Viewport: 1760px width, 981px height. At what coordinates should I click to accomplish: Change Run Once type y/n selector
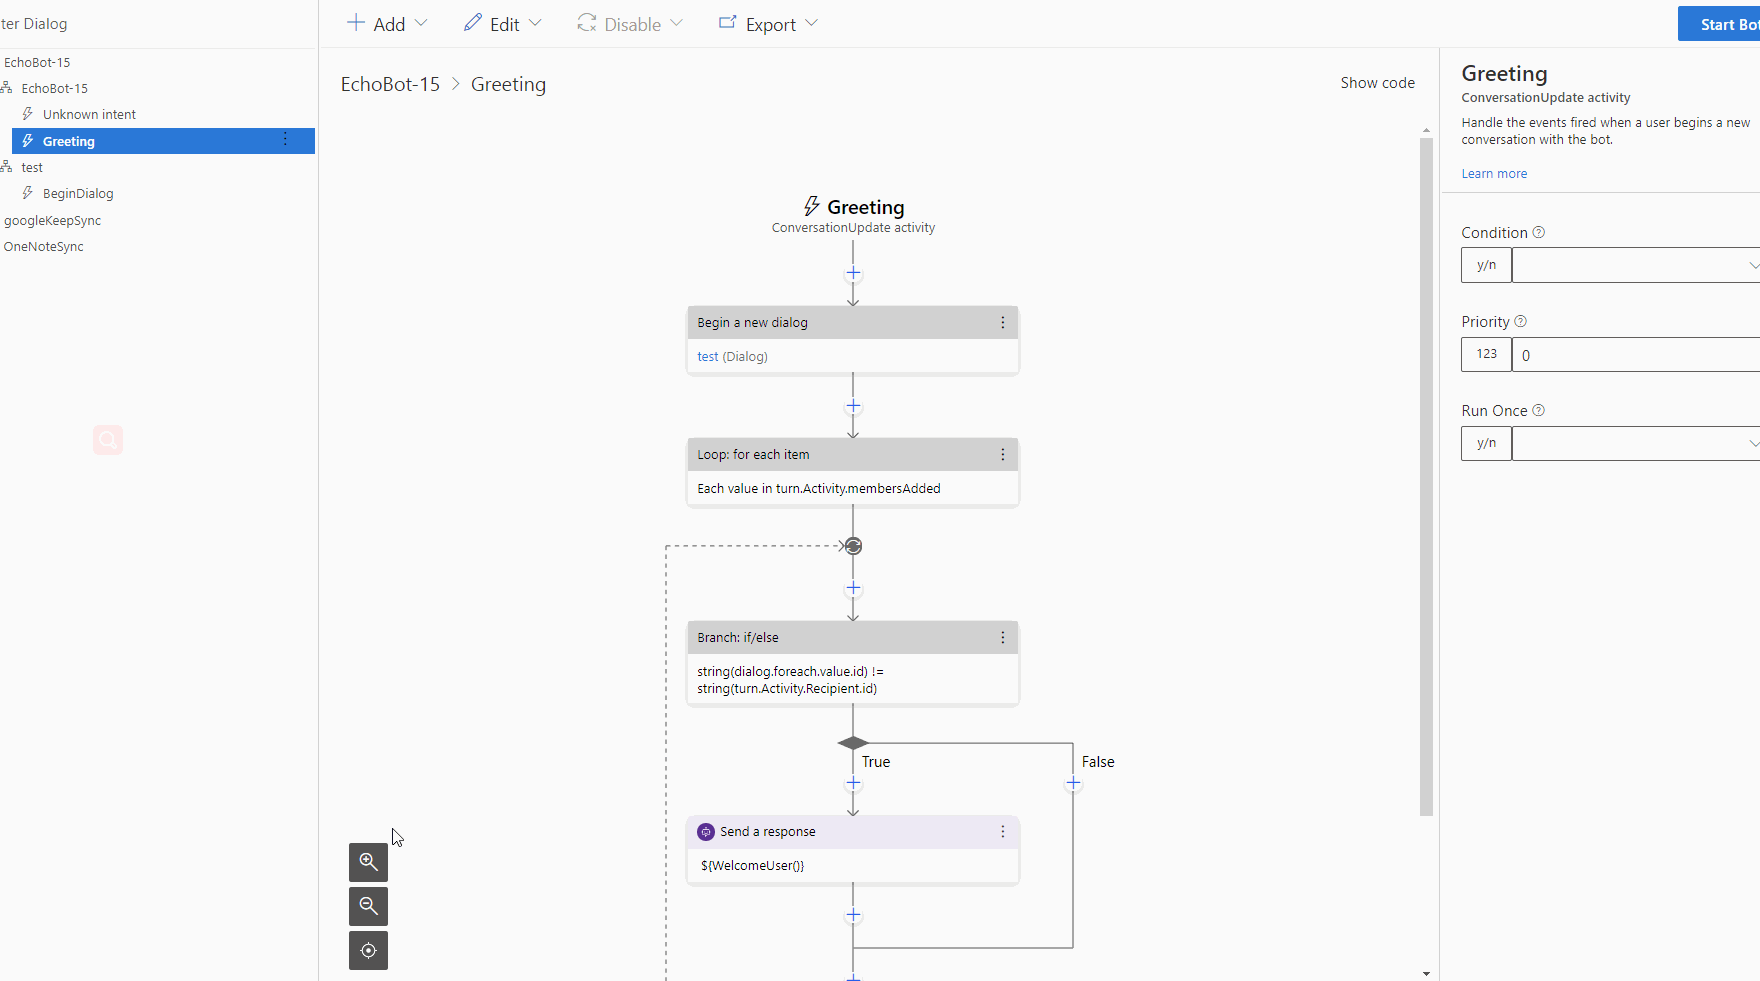(1487, 443)
